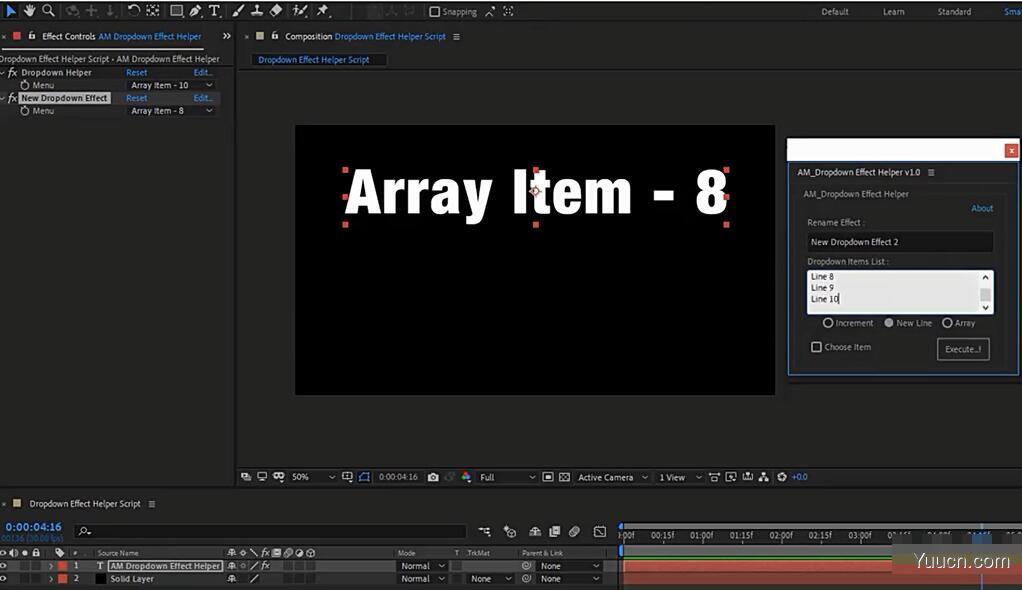The height and width of the screenshot is (590, 1022).
Task: Check the Choose Item checkbox
Action: 816,347
